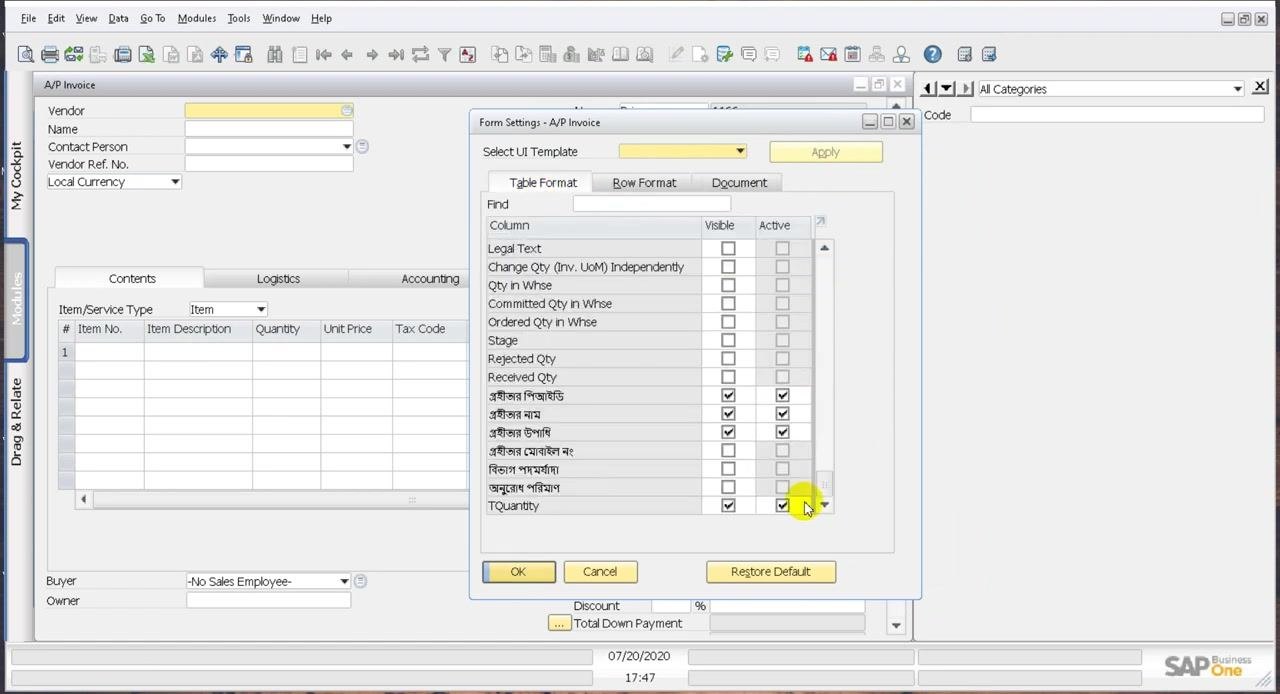Open the Logistics tab in A/P Invoice
The image size is (1280, 694).
pos(278,279)
